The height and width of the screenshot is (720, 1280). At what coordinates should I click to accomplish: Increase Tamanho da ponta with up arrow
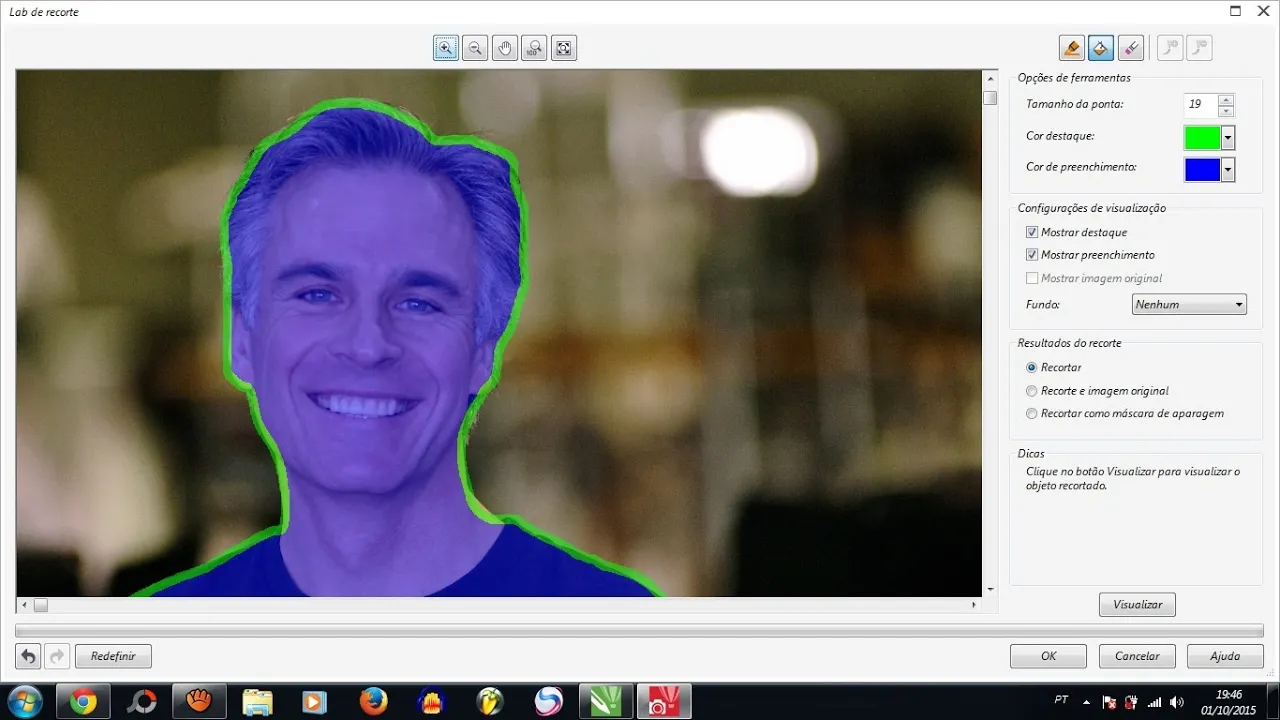coord(1226,99)
